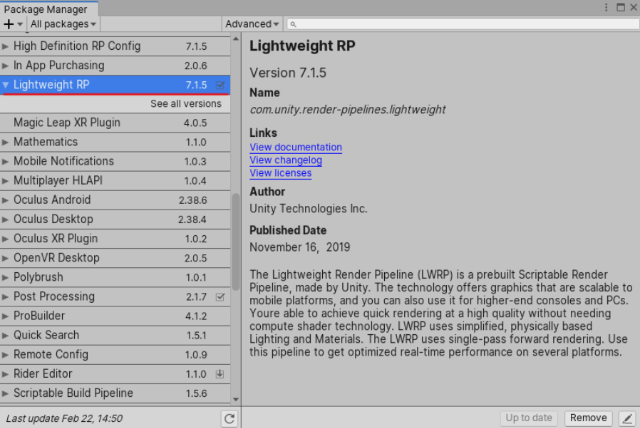Expand Rider Editor versions
This screenshot has width=640, height=428.
coord(5,374)
